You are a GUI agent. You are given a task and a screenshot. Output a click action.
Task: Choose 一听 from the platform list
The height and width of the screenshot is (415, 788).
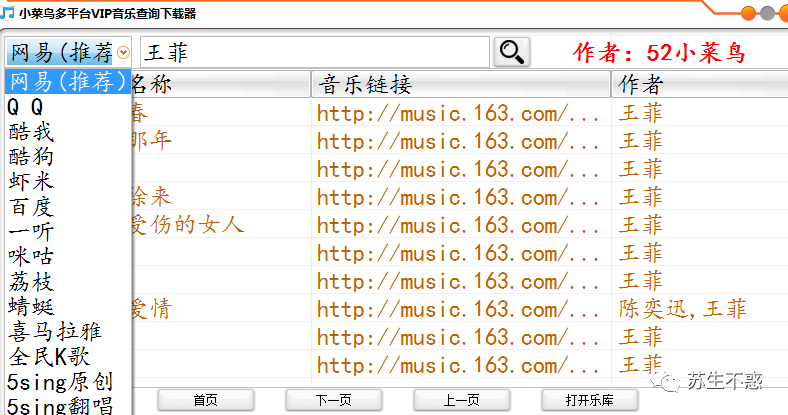[x=68, y=232]
